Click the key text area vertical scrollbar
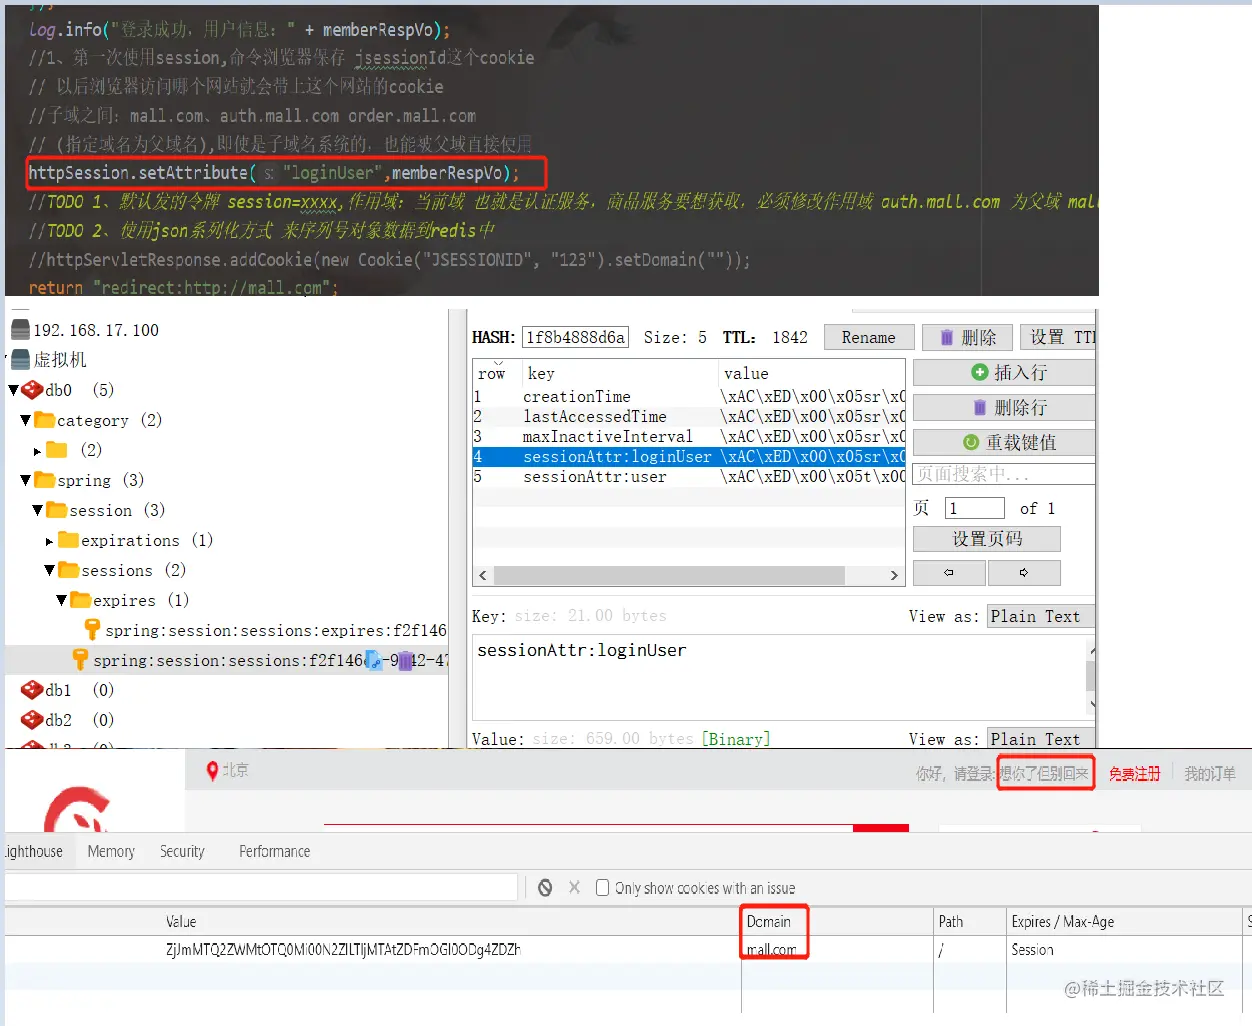This screenshot has height=1026, width=1252. [1091, 677]
